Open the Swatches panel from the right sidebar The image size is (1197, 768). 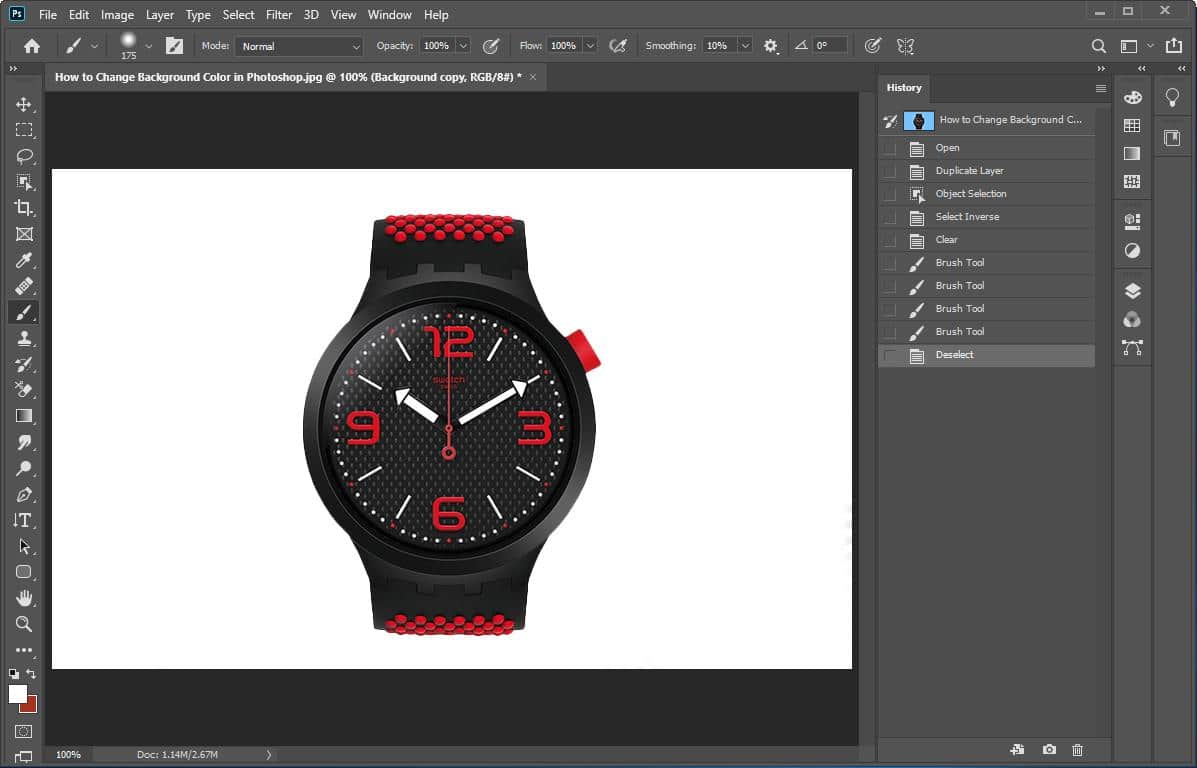click(x=1131, y=125)
